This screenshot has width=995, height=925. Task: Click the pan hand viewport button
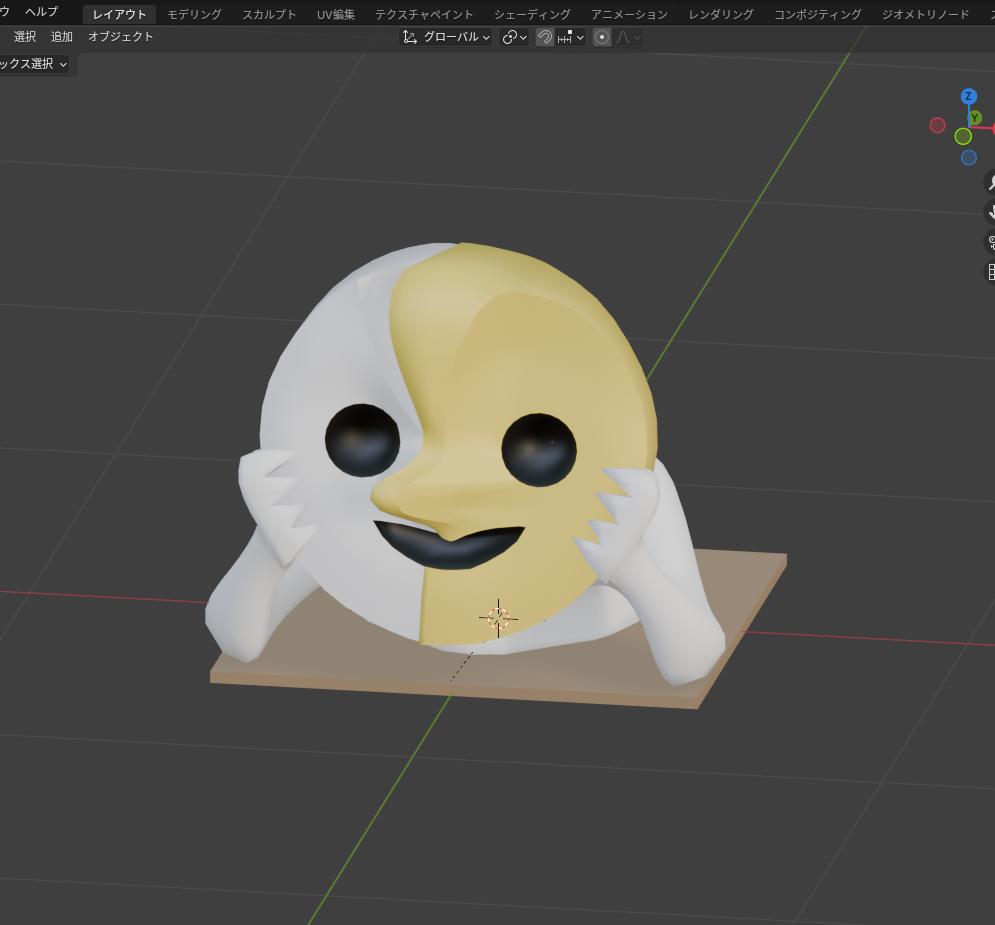(989, 211)
